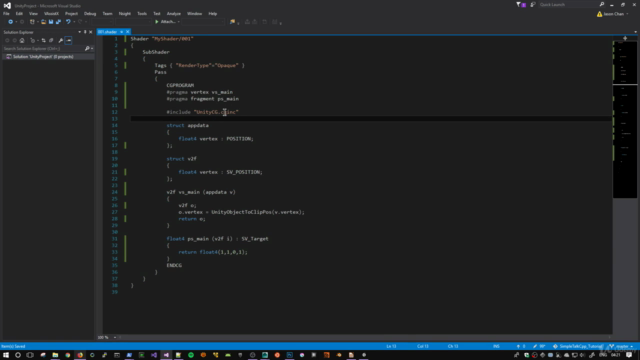The height and width of the screenshot is (360, 640).
Task: Open the View menu
Action: point(33,13)
